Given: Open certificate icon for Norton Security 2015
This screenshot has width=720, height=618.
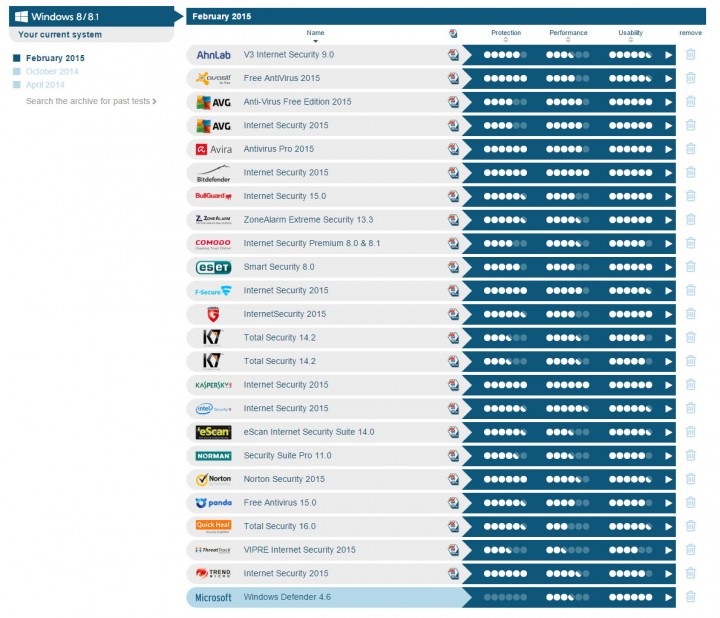Looking at the screenshot, I should 453,479.
